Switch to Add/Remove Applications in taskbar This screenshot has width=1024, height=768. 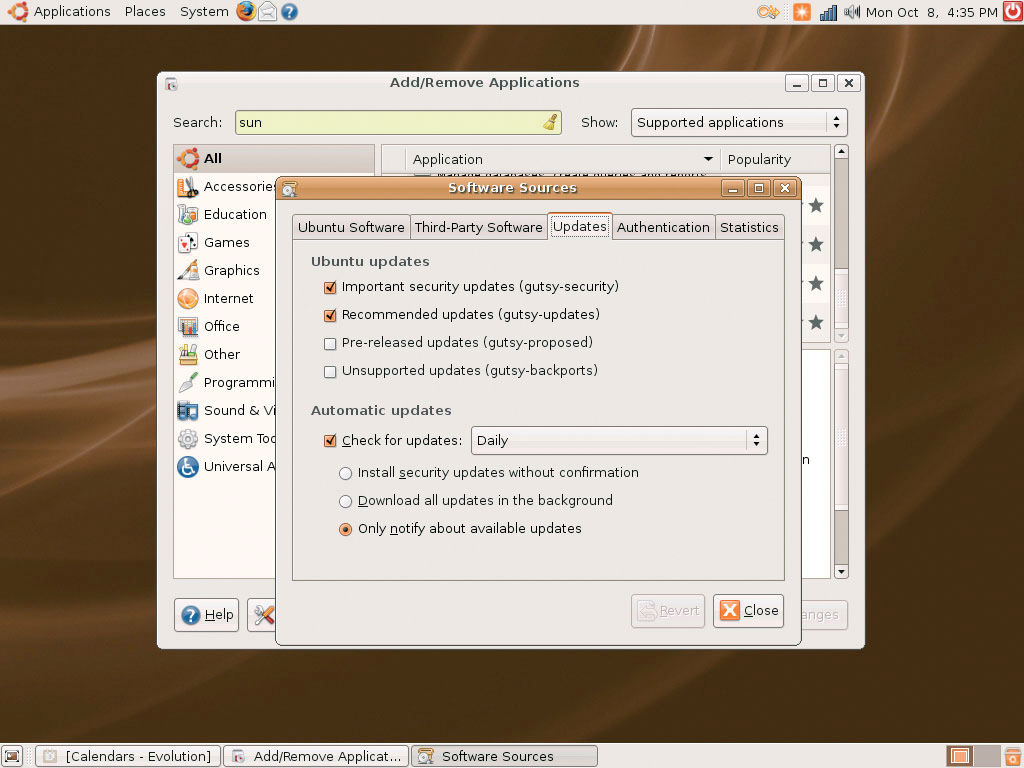(316, 756)
